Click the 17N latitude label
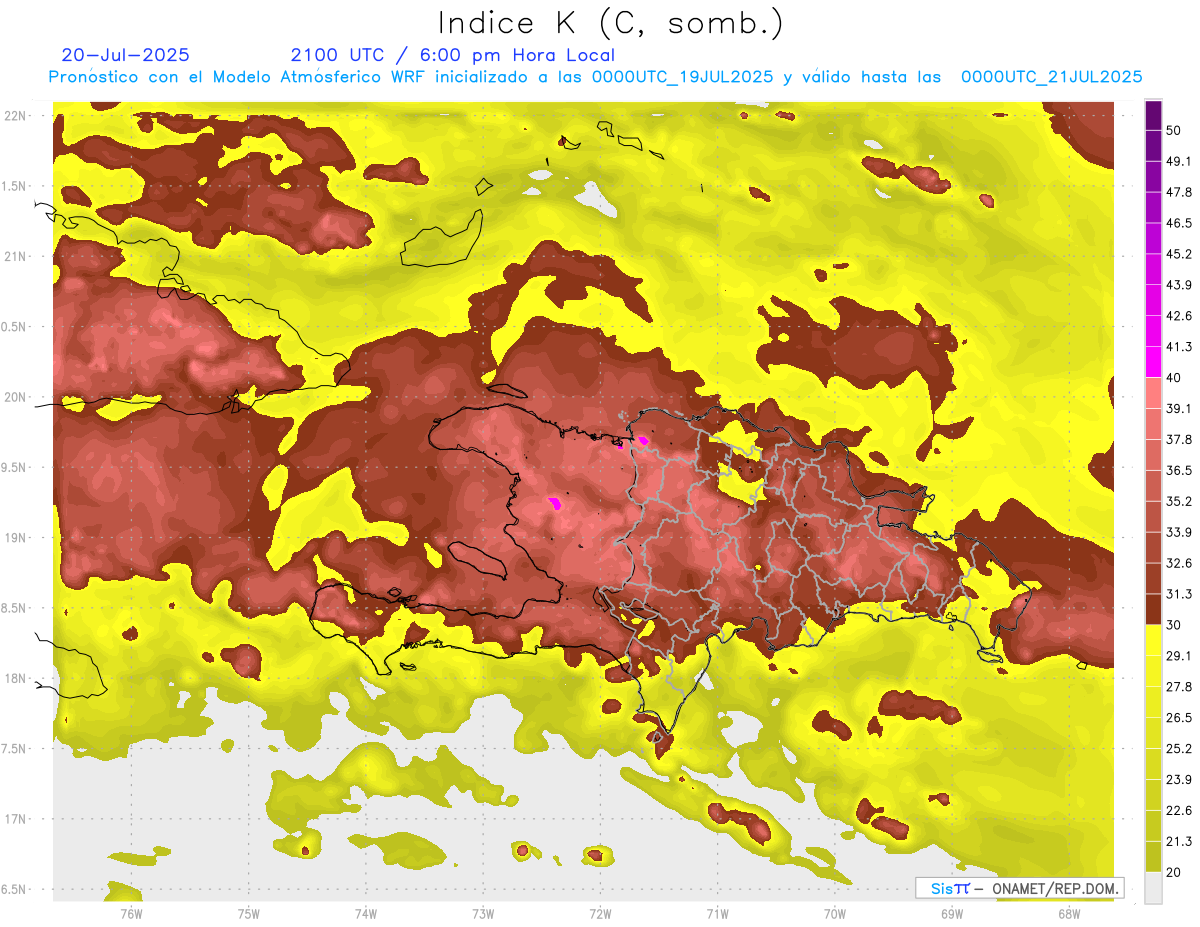 [x=17, y=819]
